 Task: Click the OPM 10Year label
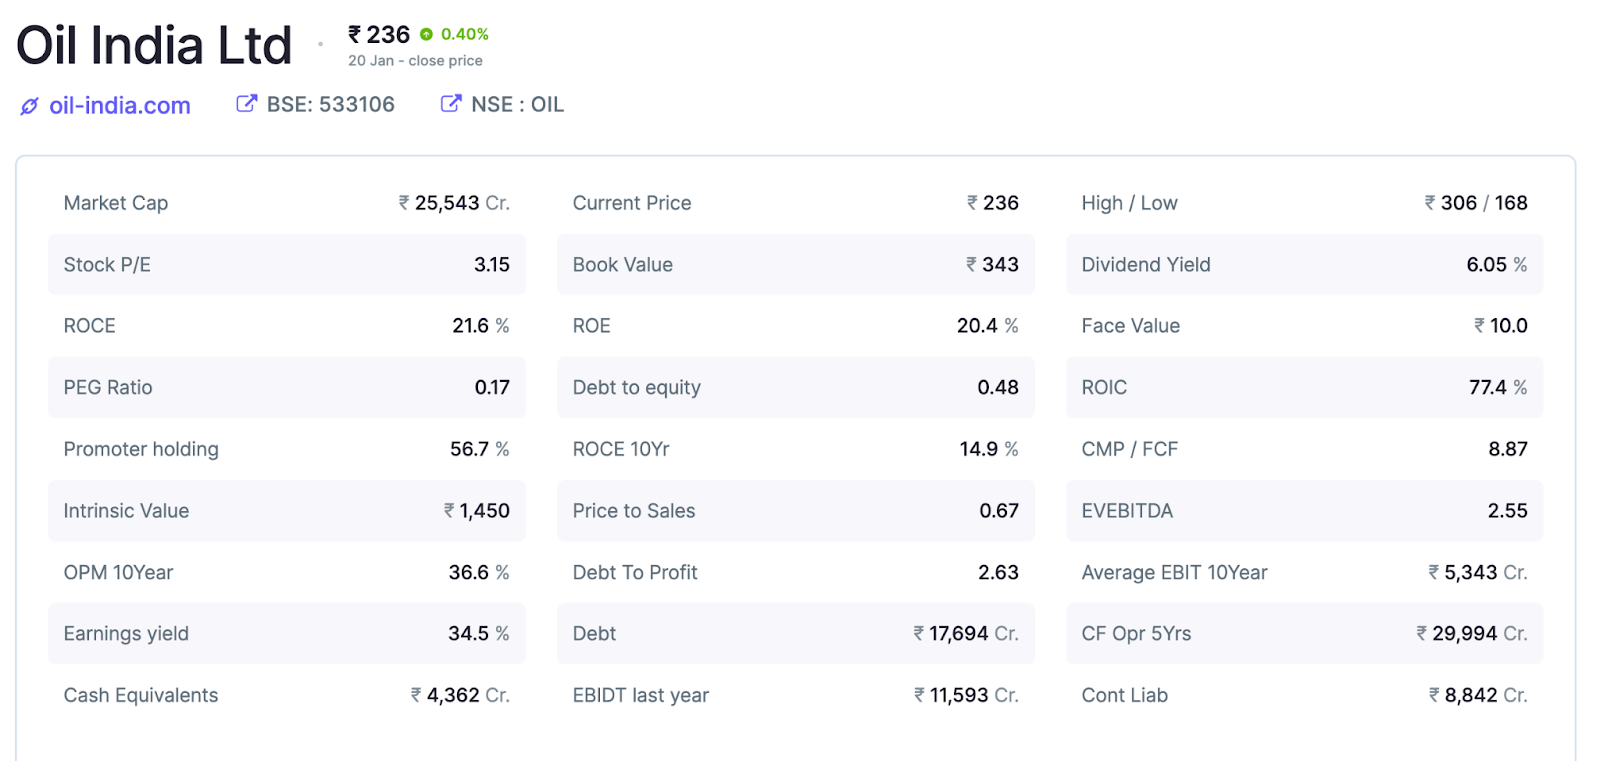coord(118,573)
